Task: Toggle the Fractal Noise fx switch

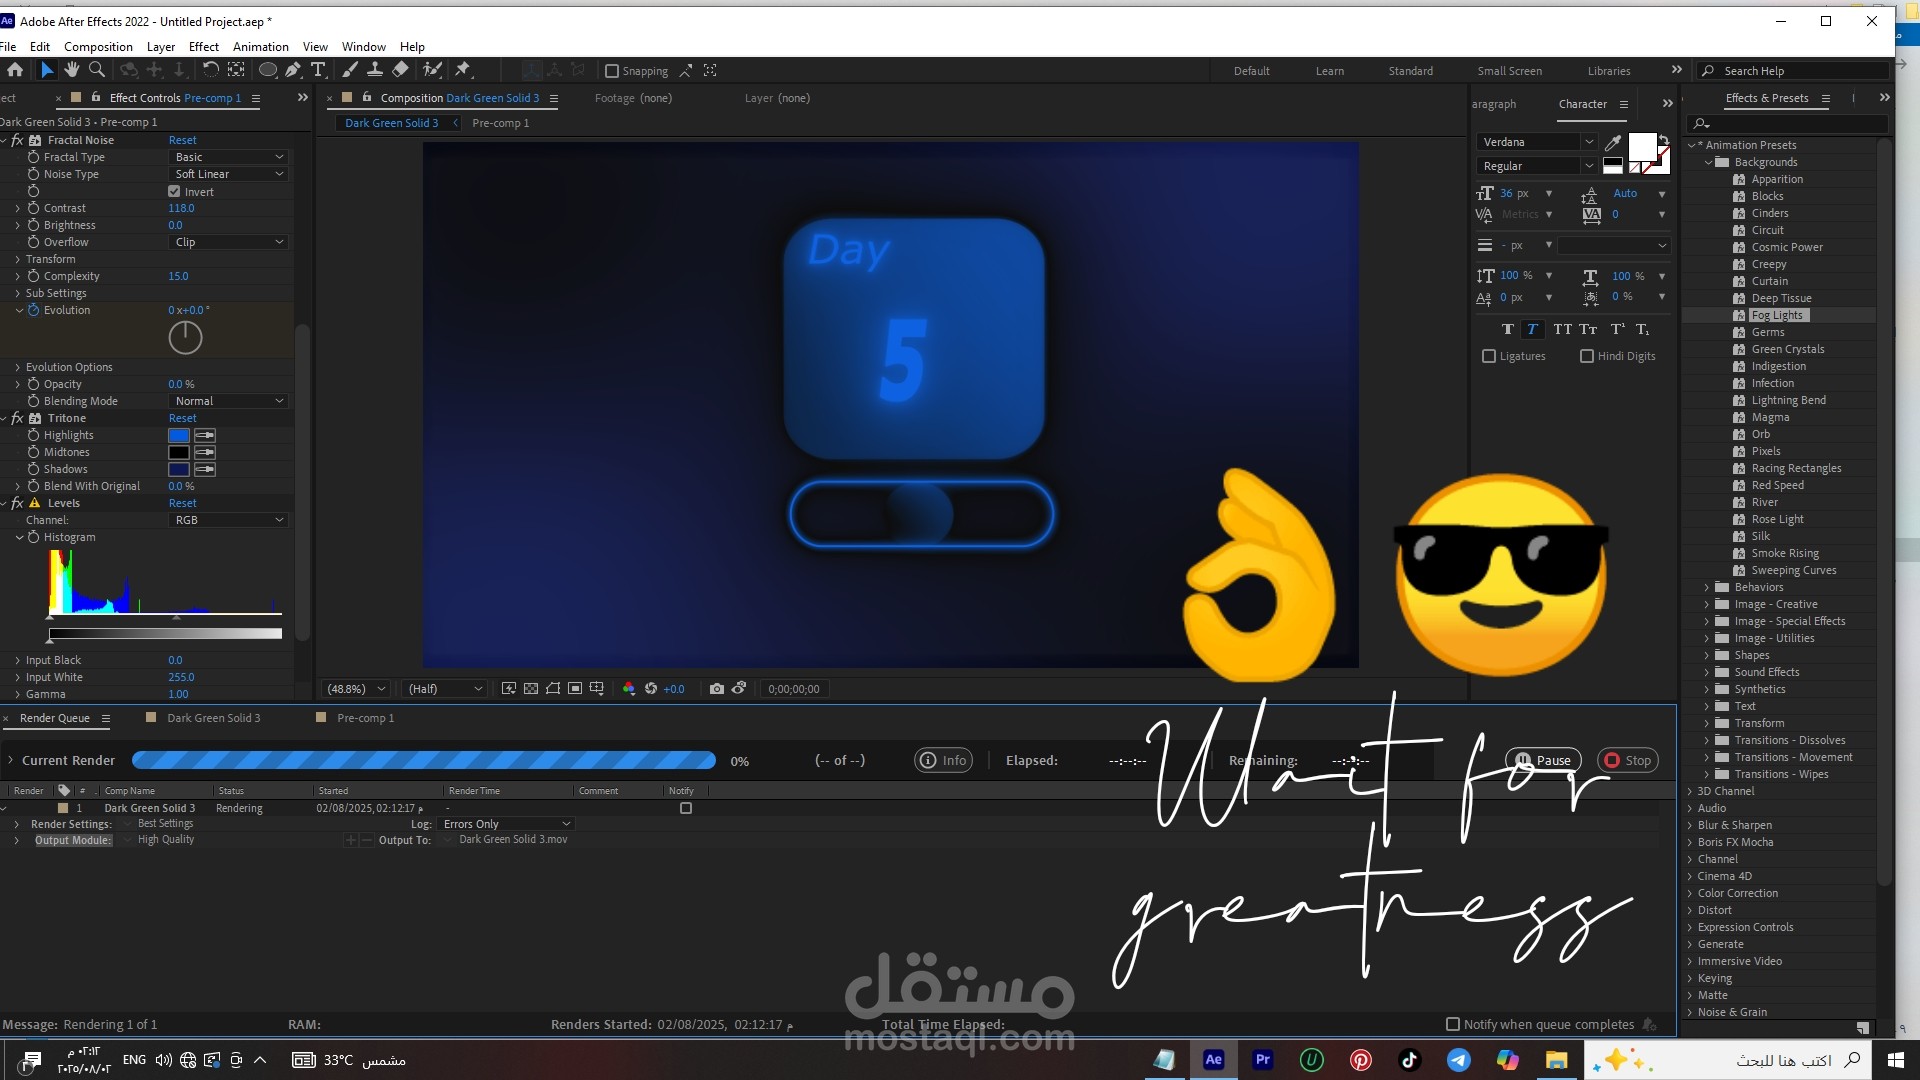Action: pyautogui.click(x=17, y=140)
